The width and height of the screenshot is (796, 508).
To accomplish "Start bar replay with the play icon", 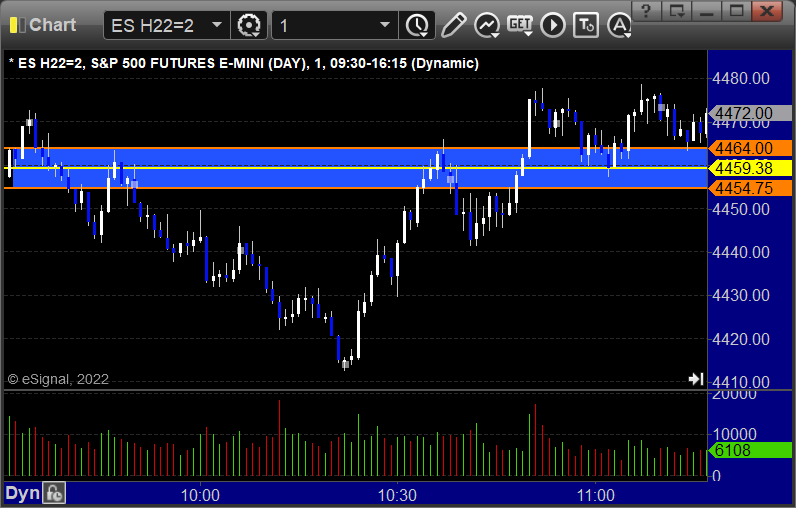I will (553, 25).
